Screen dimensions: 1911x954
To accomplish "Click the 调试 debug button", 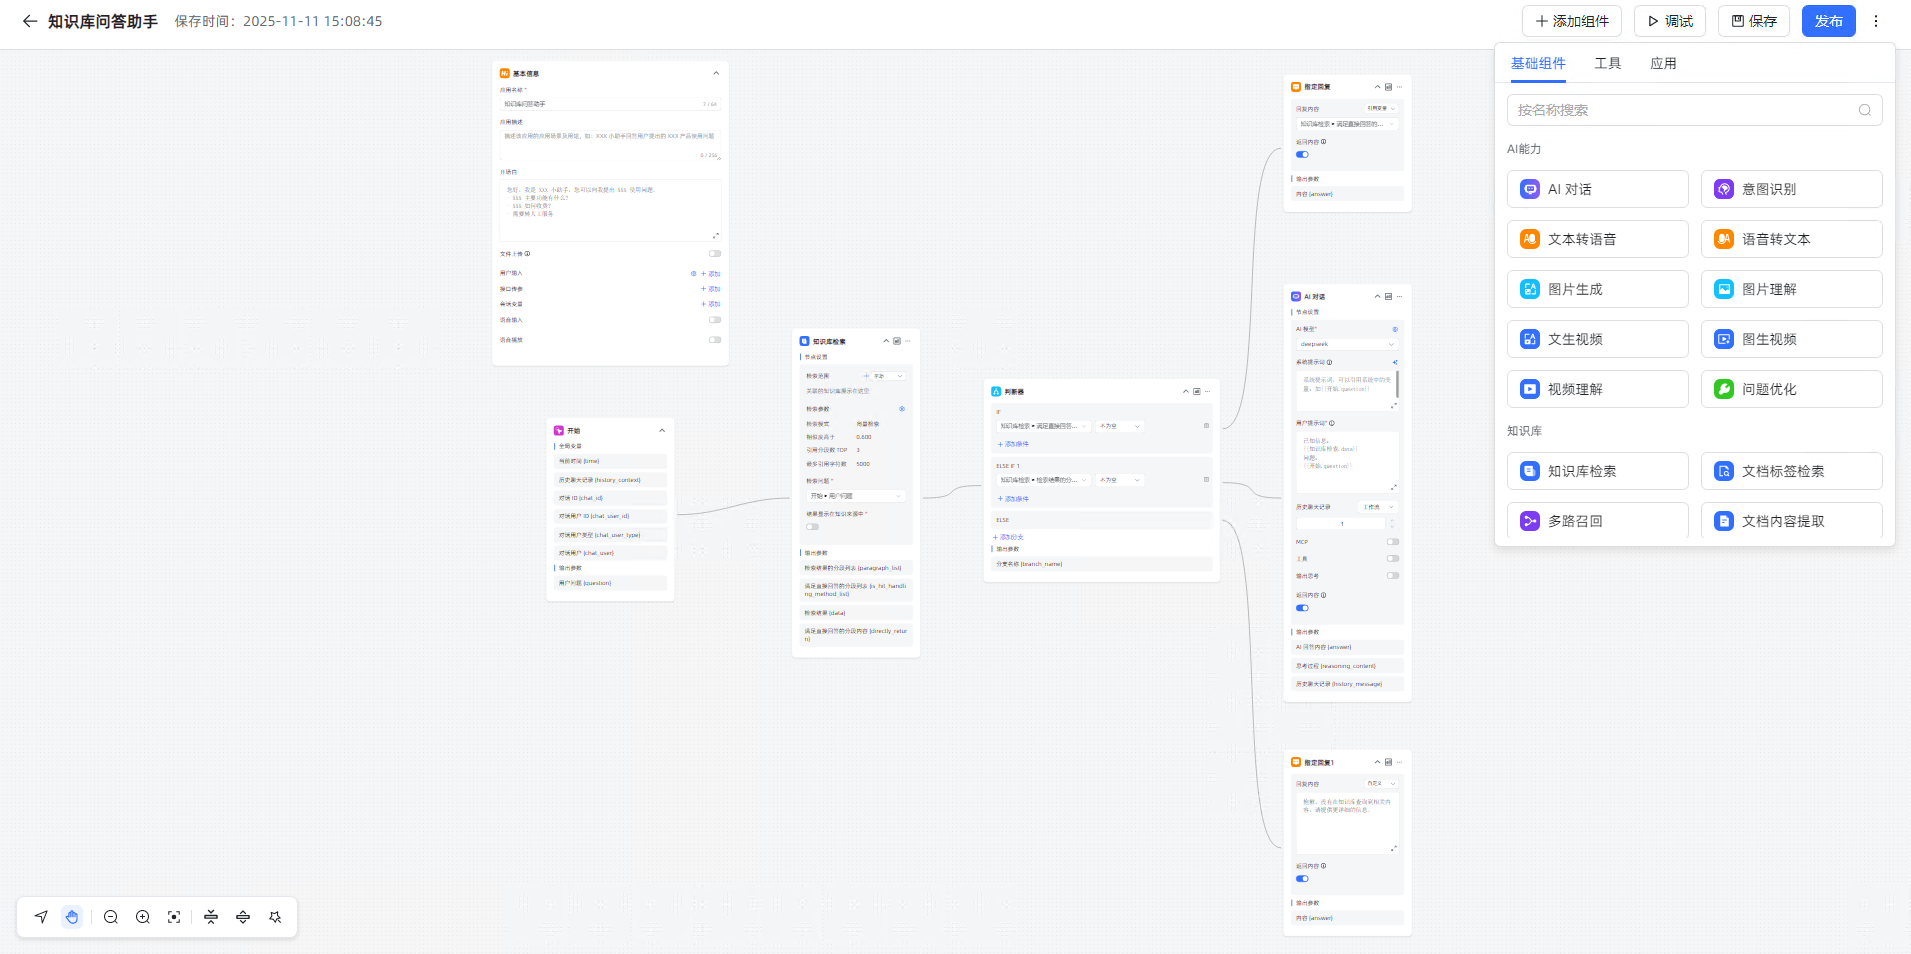I will (x=1669, y=21).
